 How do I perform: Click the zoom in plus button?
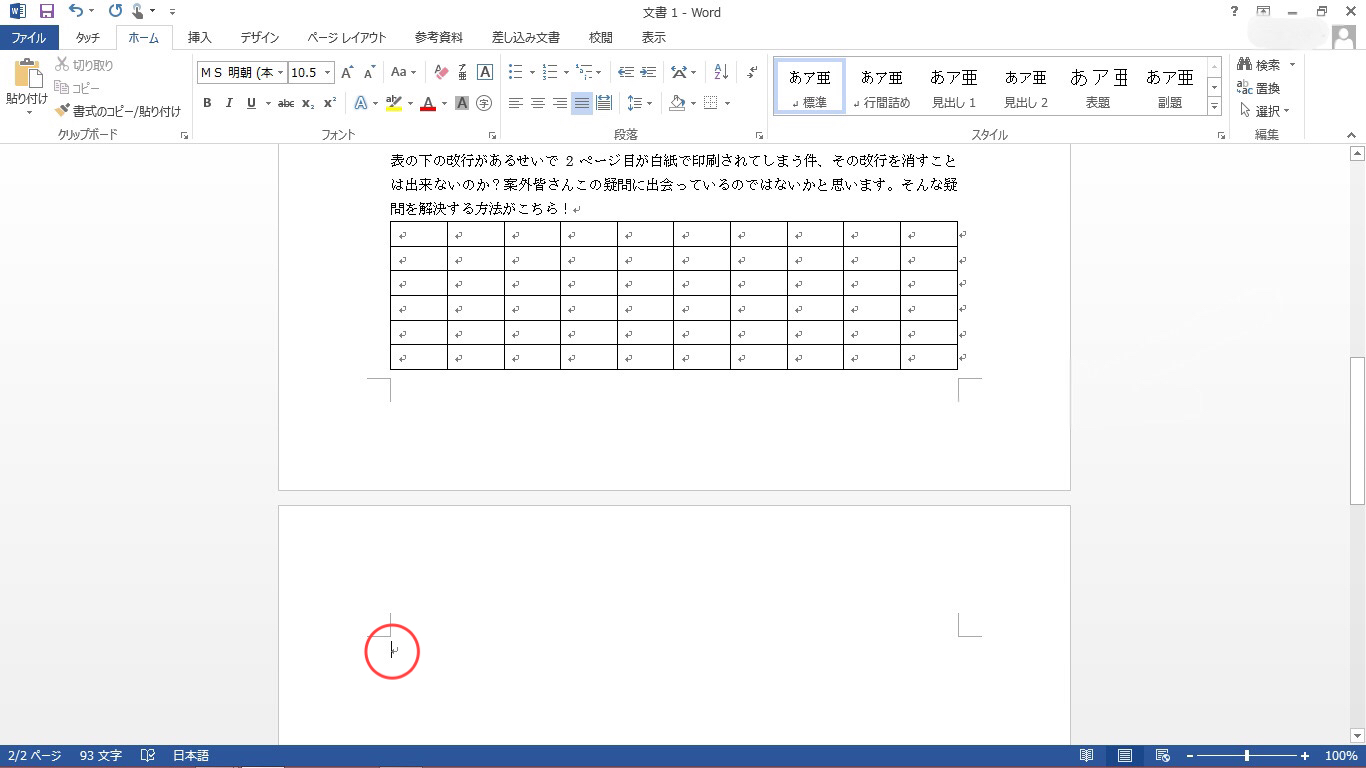(x=1305, y=756)
